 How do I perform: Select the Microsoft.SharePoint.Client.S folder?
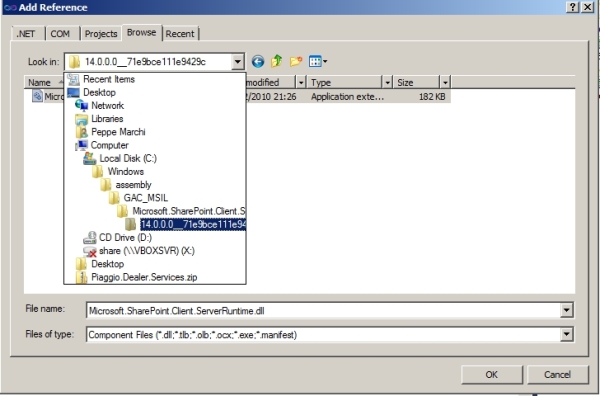(189, 211)
